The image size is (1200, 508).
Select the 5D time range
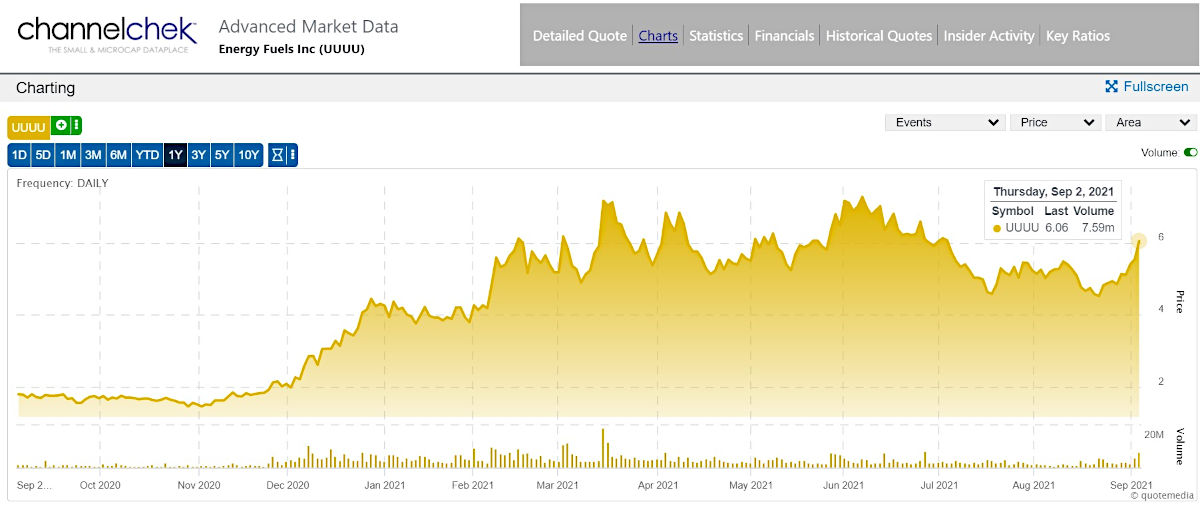pyautogui.click(x=43, y=155)
